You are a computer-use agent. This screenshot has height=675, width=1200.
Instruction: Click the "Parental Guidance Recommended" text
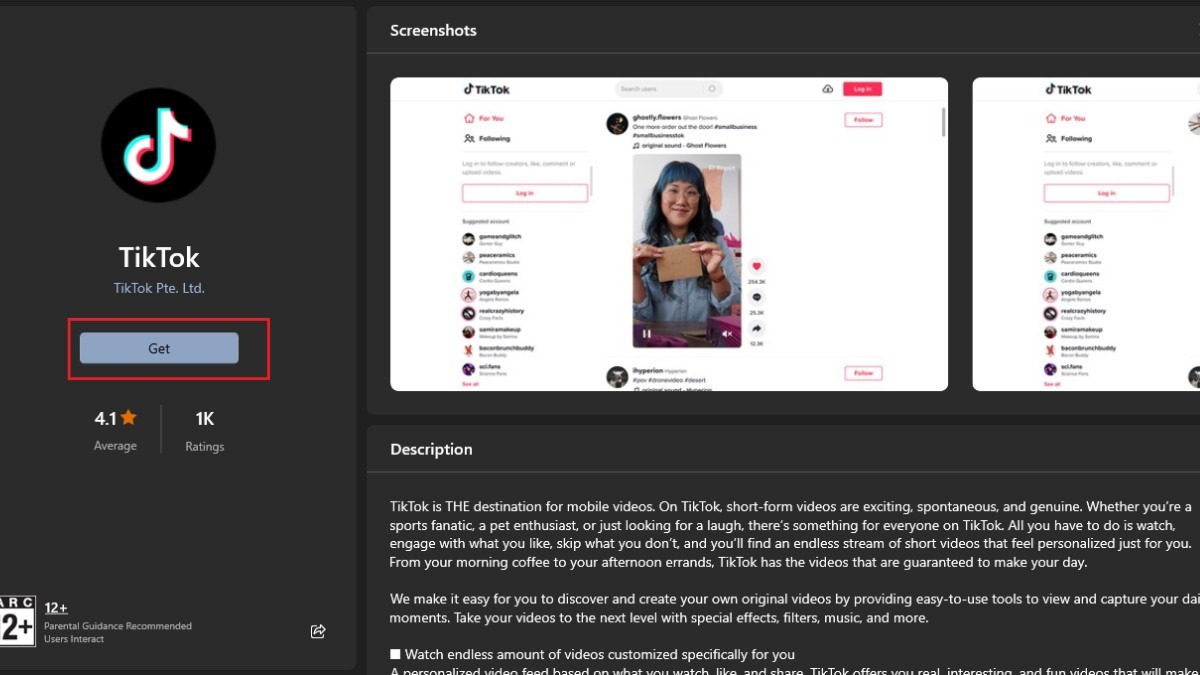point(118,626)
